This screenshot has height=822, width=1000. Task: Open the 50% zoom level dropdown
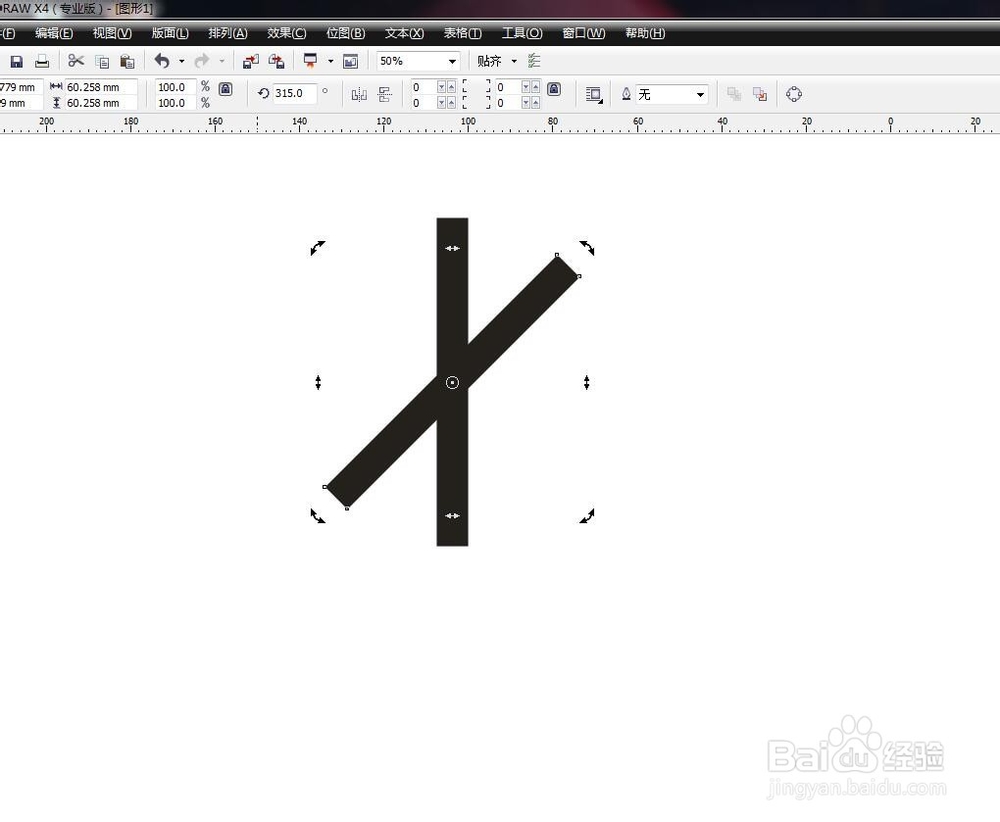pos(452,61)
